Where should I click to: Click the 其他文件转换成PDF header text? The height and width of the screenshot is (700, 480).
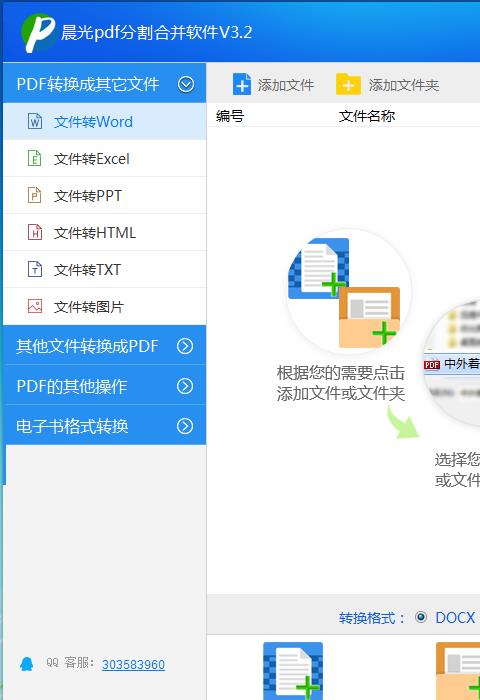point(87,346)
